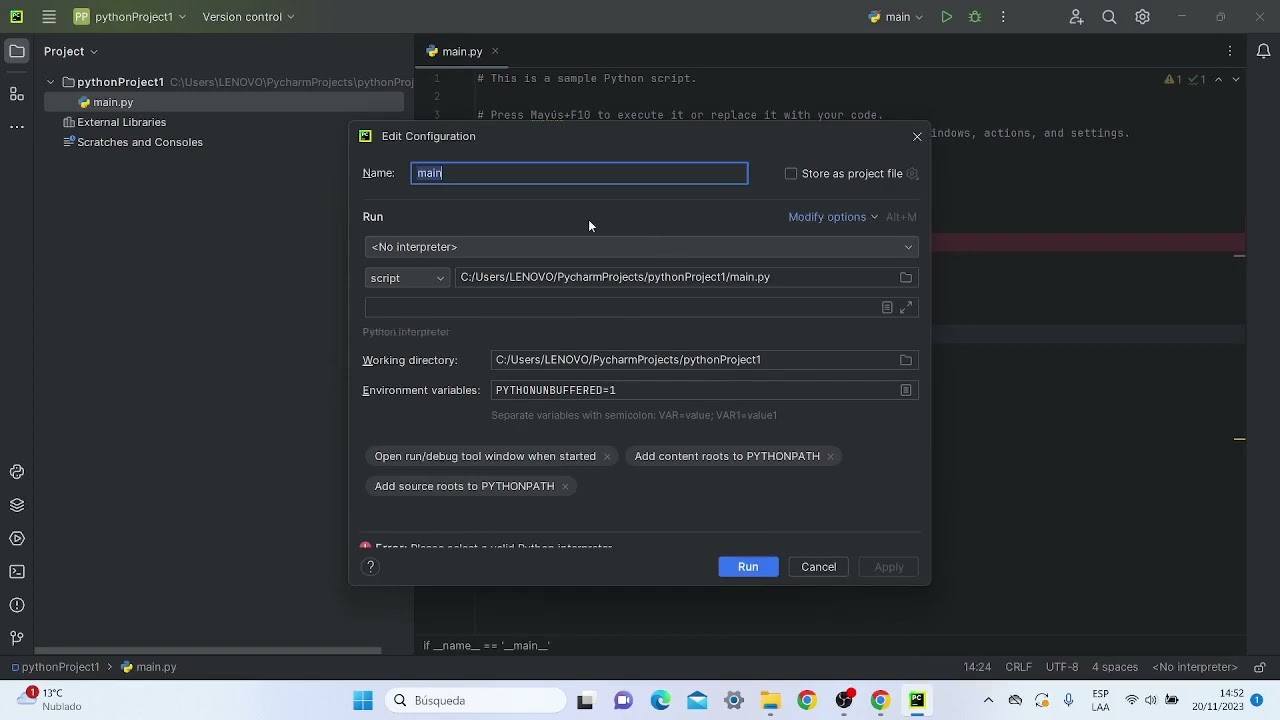
Task: Select main.py in project tree
Action: point(112,102)
